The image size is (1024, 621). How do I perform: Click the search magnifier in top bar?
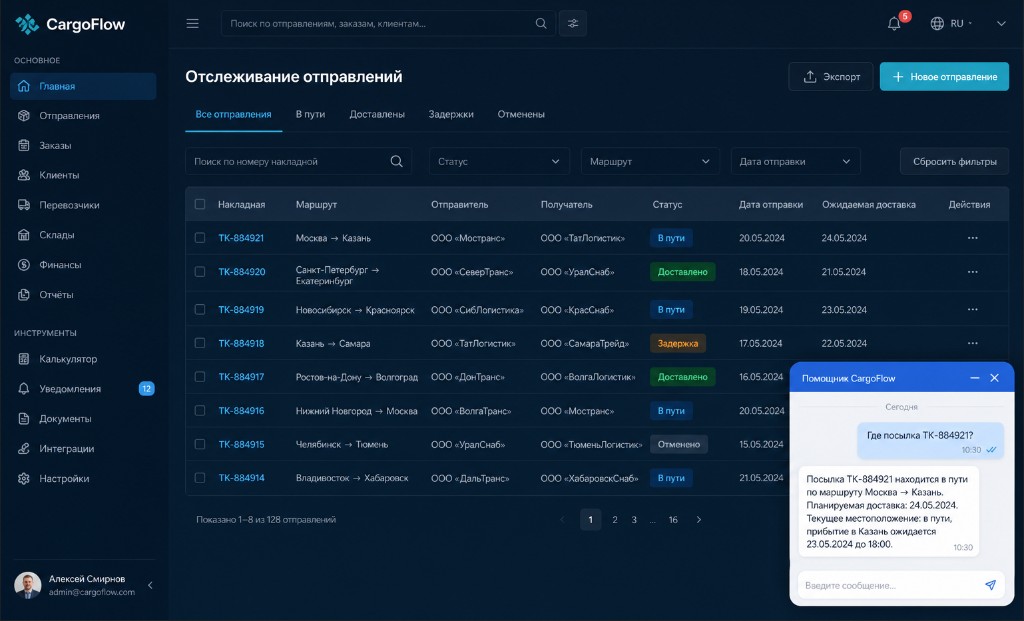click(541, 24)
